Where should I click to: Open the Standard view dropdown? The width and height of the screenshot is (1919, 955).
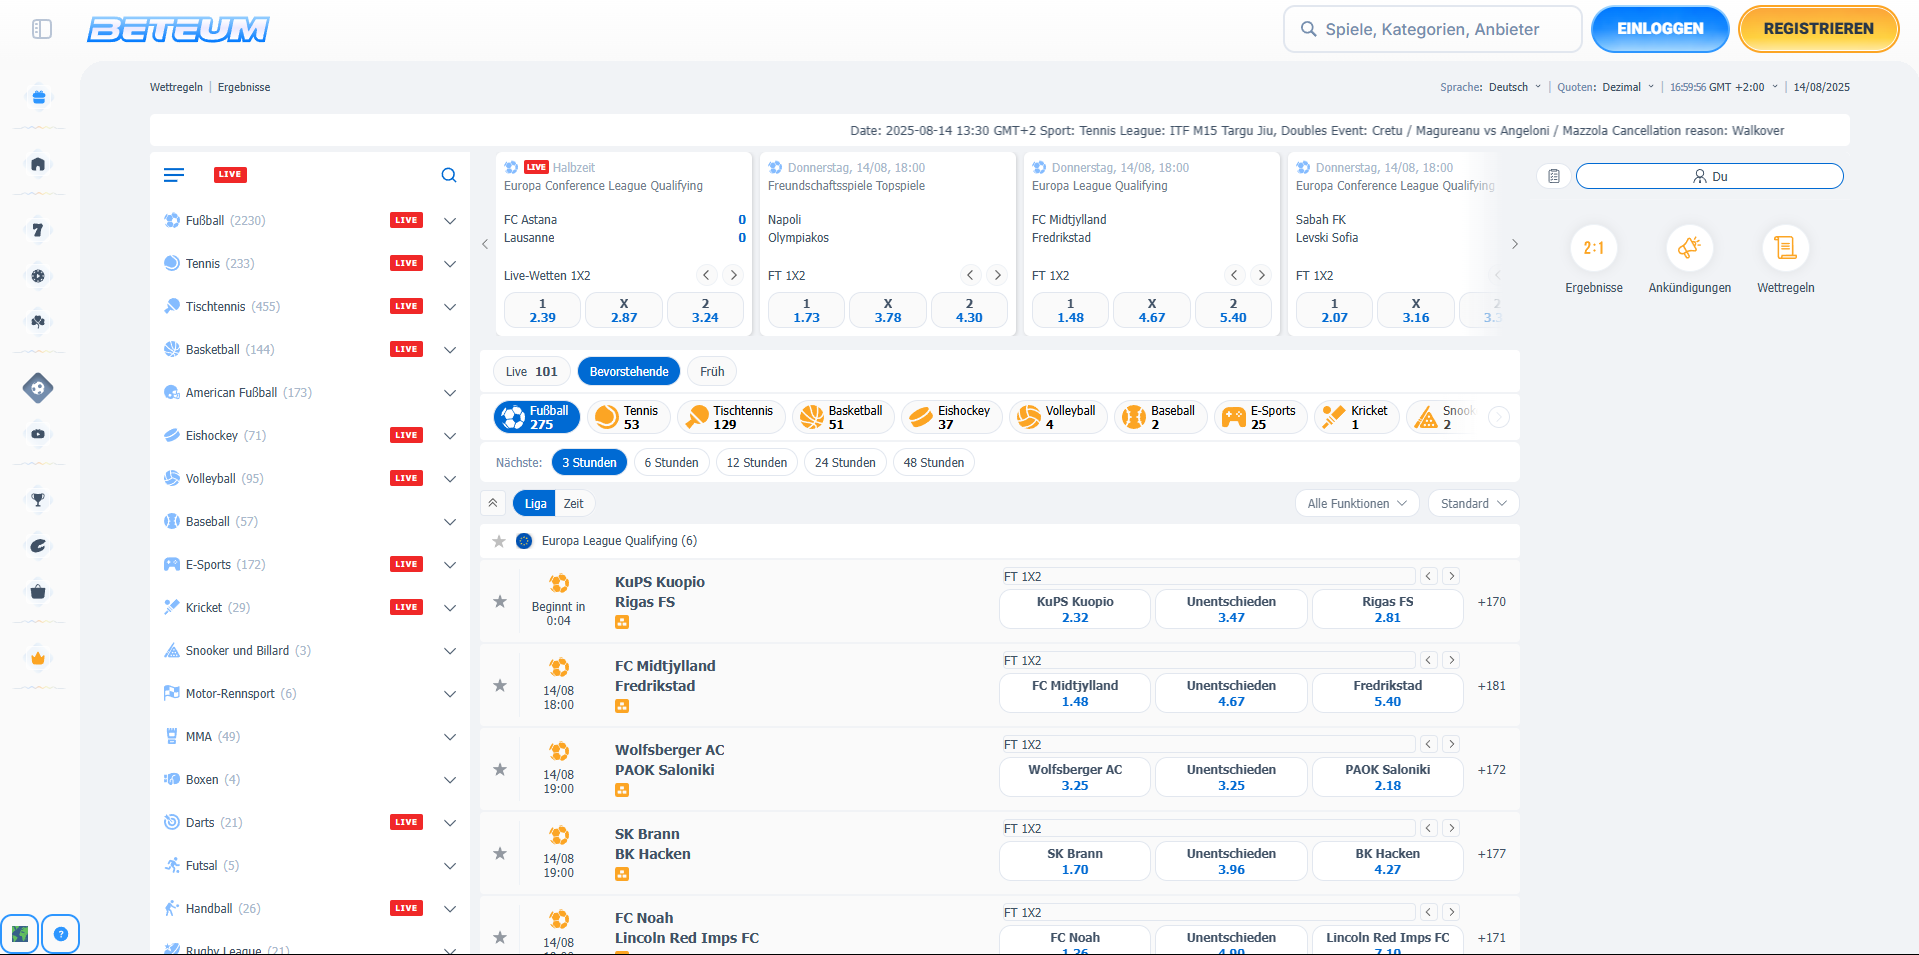(1473, 504)
